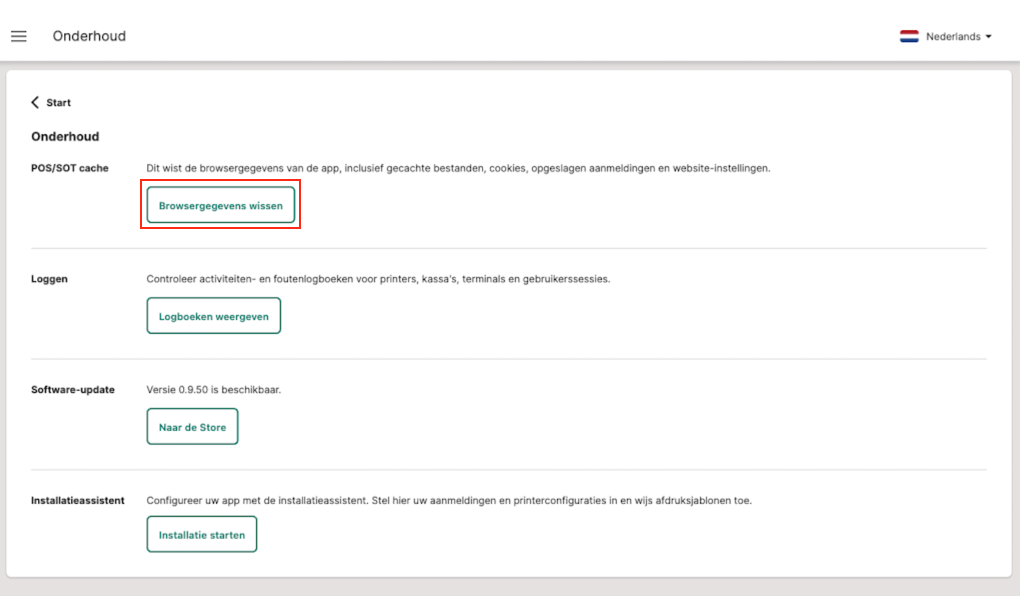Screen dimensions: 1021x596
Task: Launch the wizard with Installatie starten
Action: [x=201, y=534]
